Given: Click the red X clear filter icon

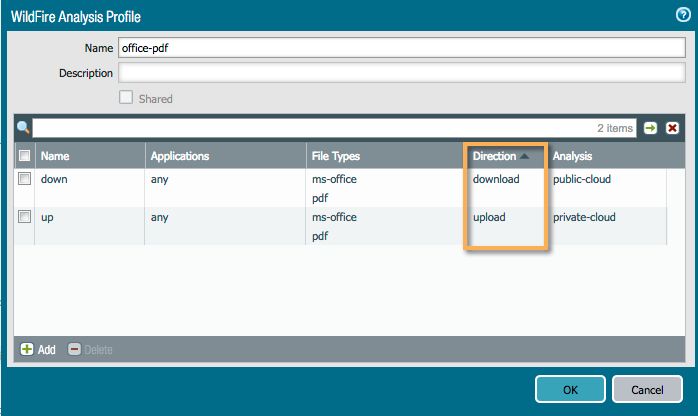Looking at the screenshot, I should click(x=672, y=128).
